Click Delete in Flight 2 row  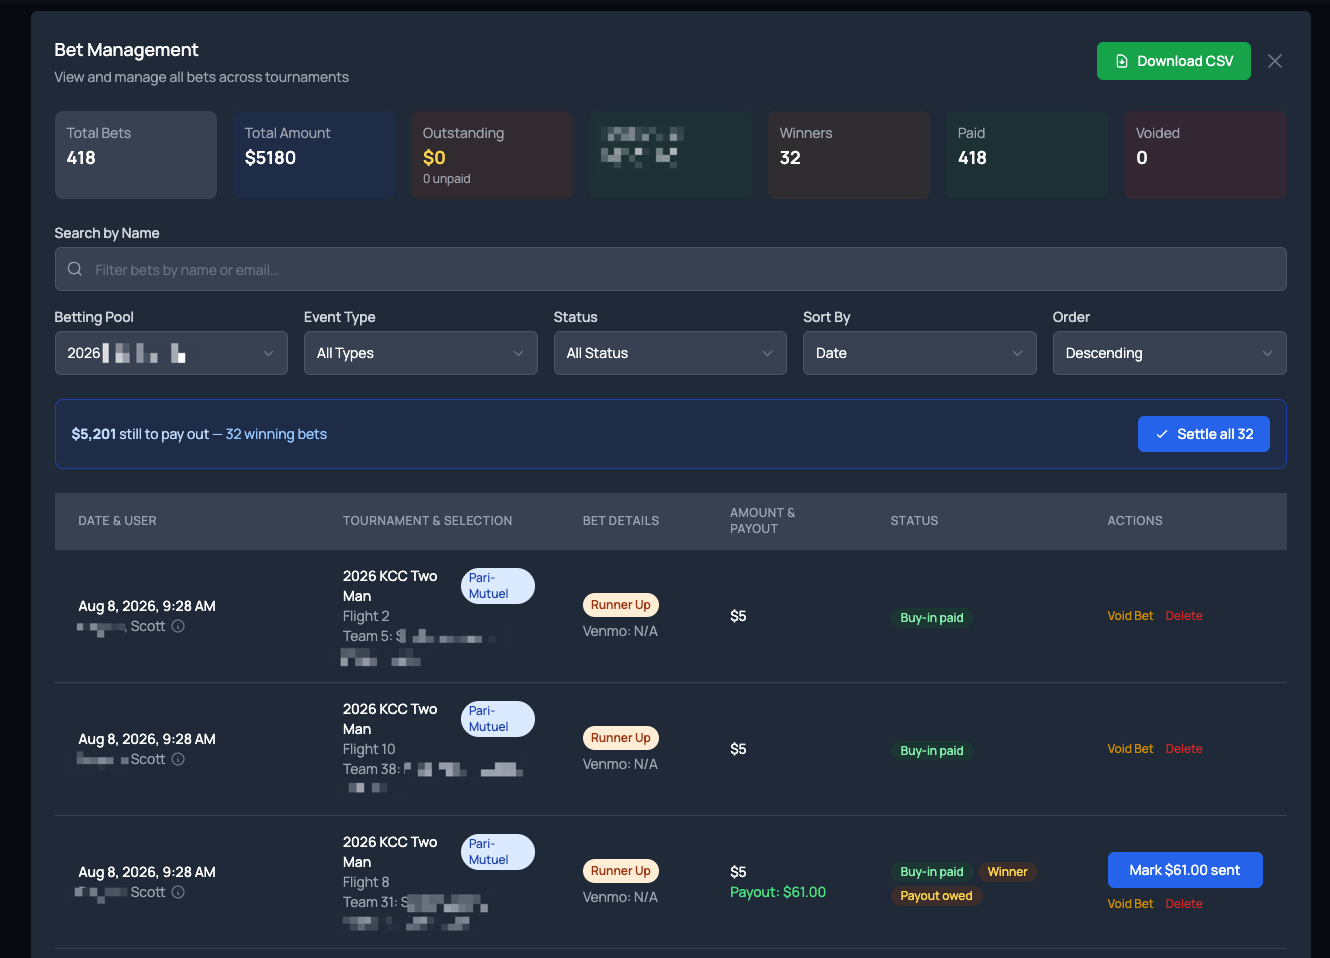[x=1184, y=616]
